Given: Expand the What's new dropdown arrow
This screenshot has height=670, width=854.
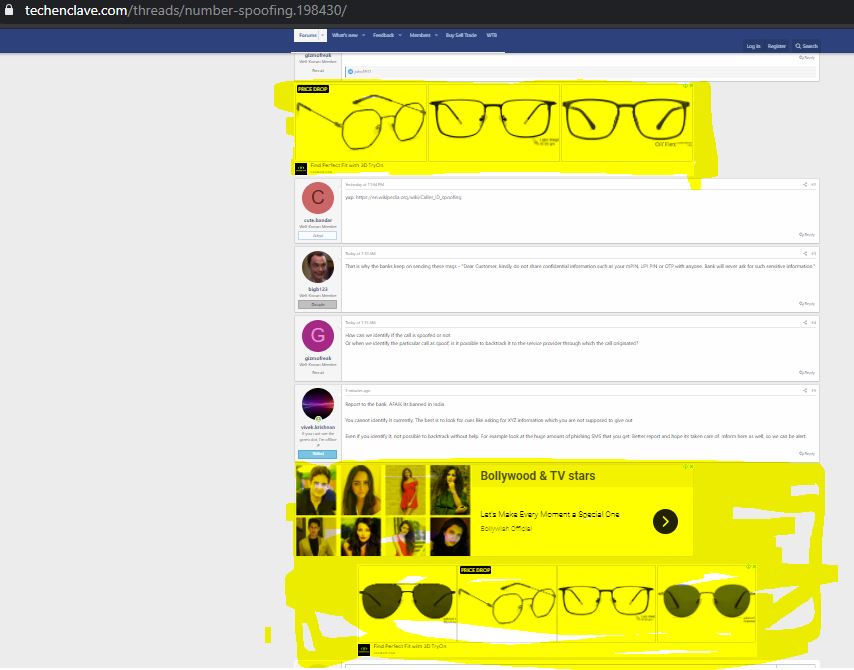Looking at the screenshot, I should coord(363,35).
